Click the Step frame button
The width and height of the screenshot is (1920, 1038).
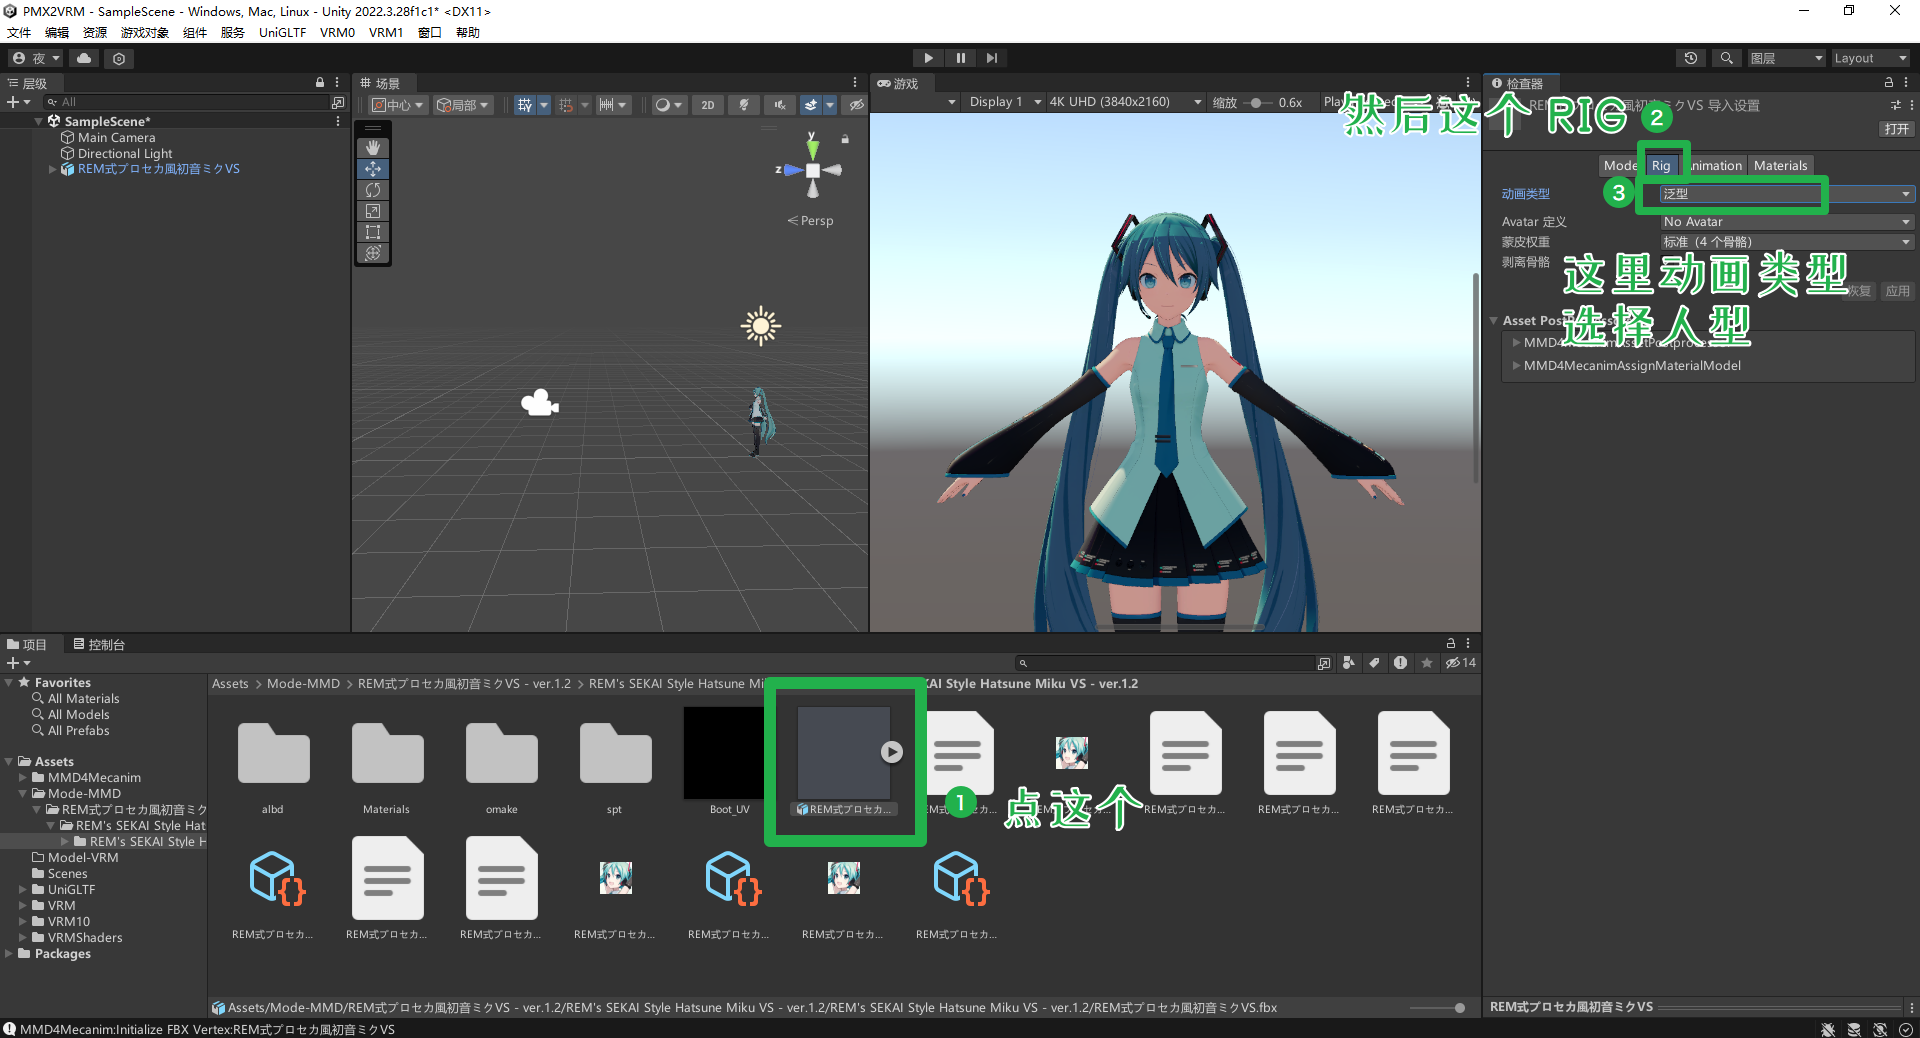pyautogui.click(x=991, y=58)
